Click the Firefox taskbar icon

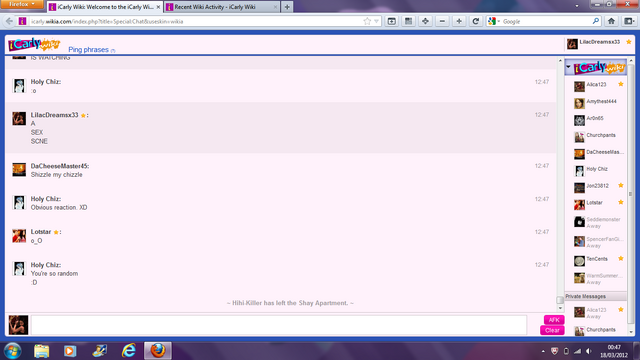158,351
